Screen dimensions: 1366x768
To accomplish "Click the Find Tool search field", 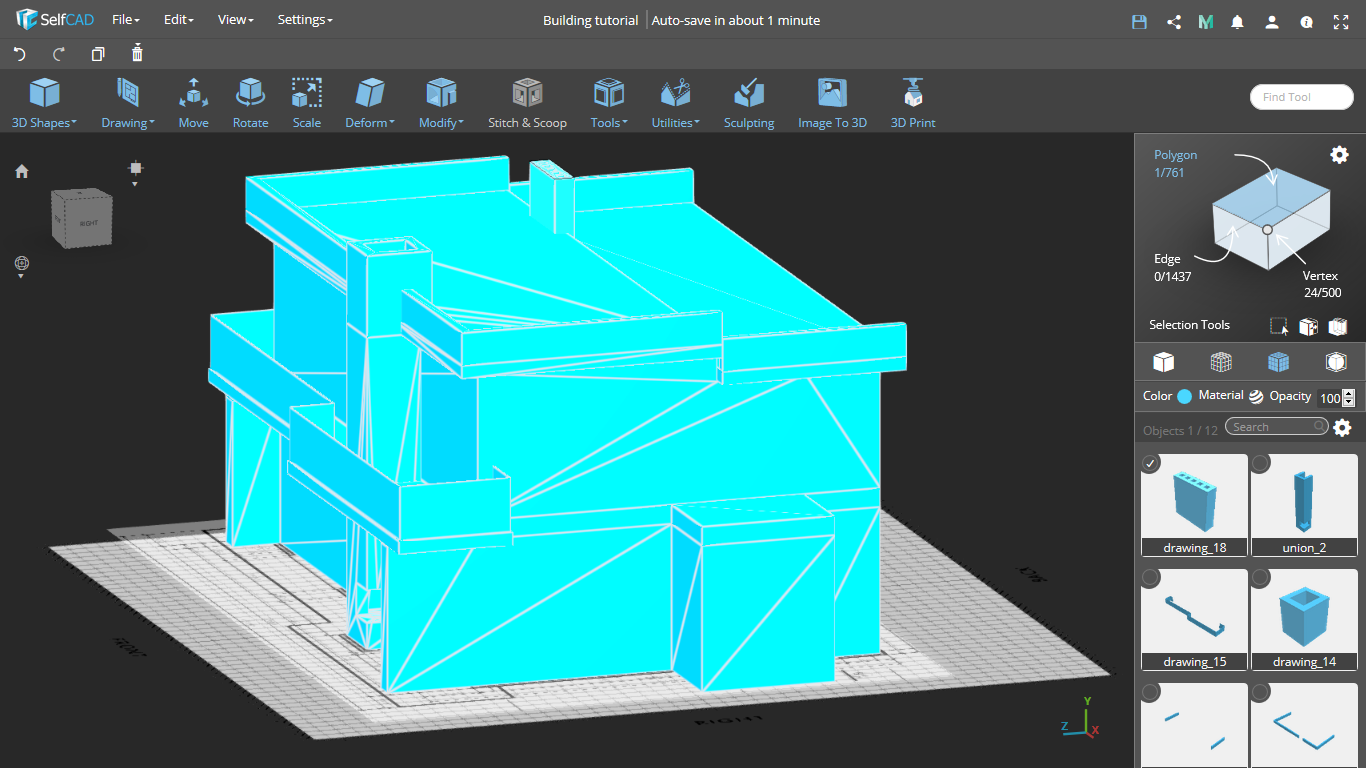I will pos(1302,97).
